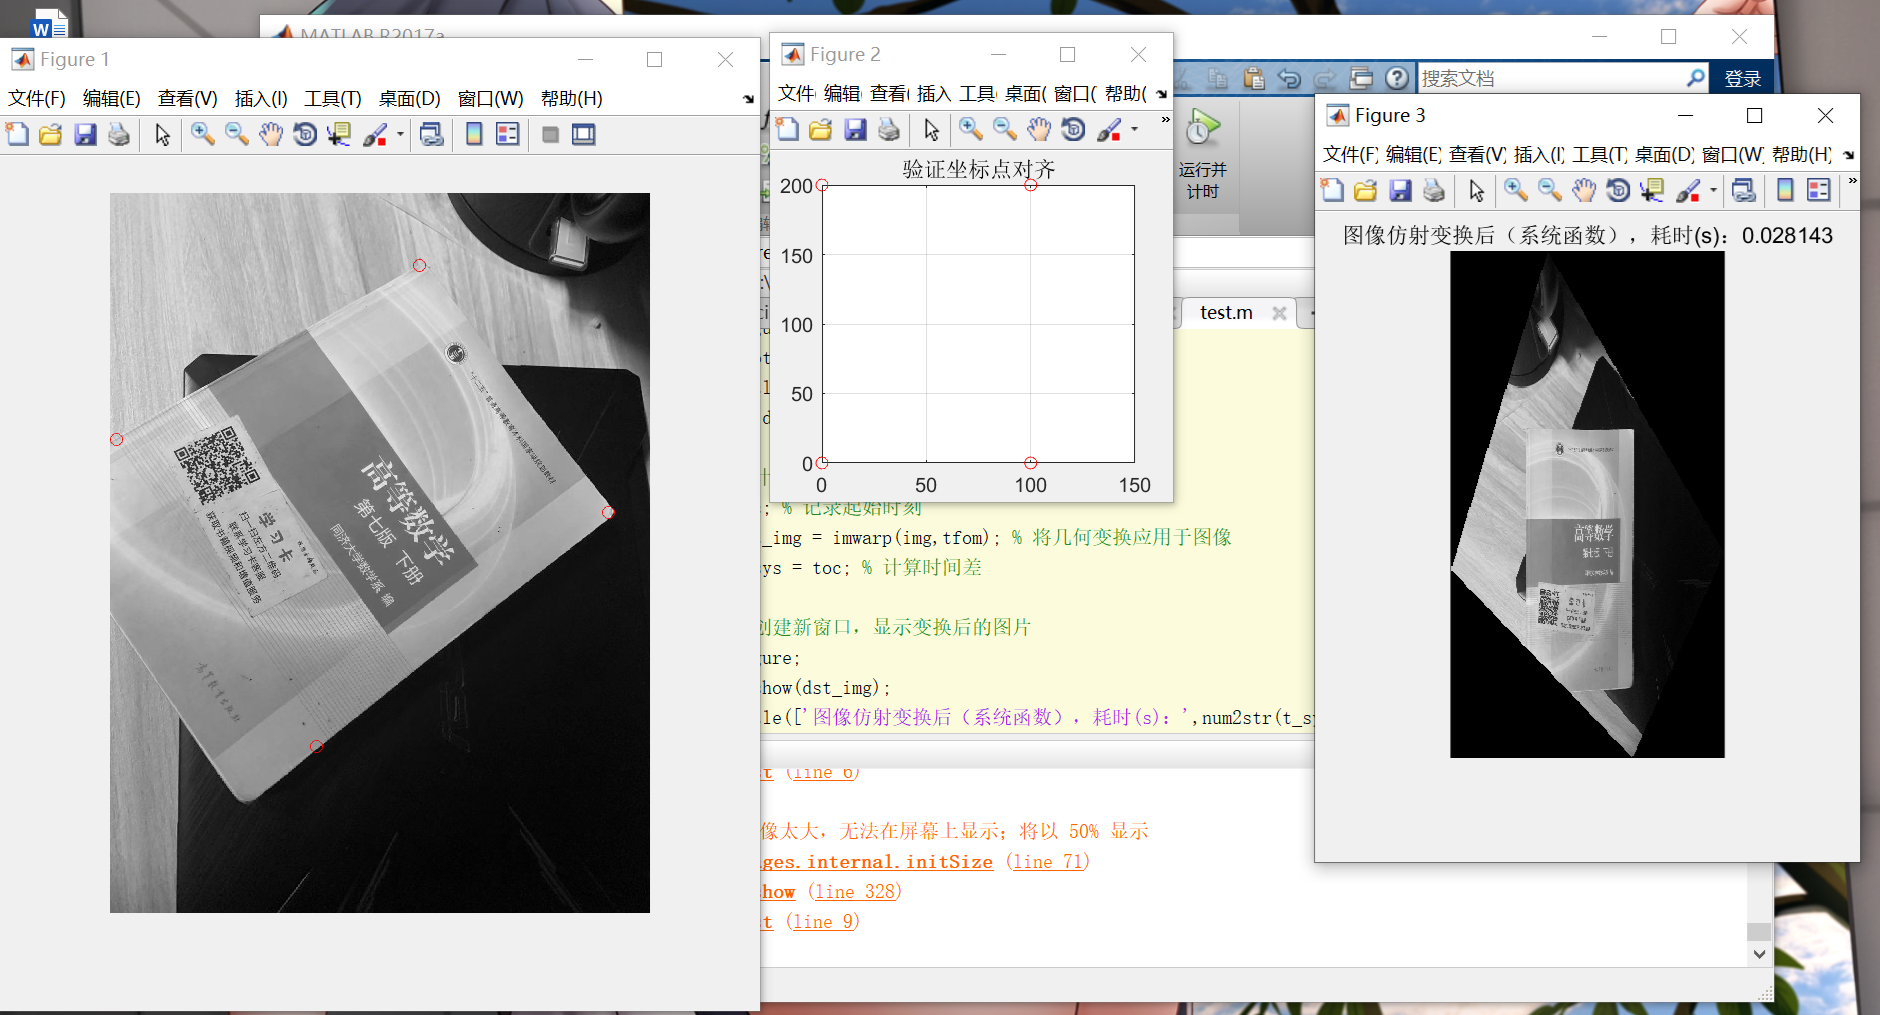Enable the Brush/Select Data tool in Figure 1
Viewport: 1880px width, 1015px height.
(x=376, y=134)
